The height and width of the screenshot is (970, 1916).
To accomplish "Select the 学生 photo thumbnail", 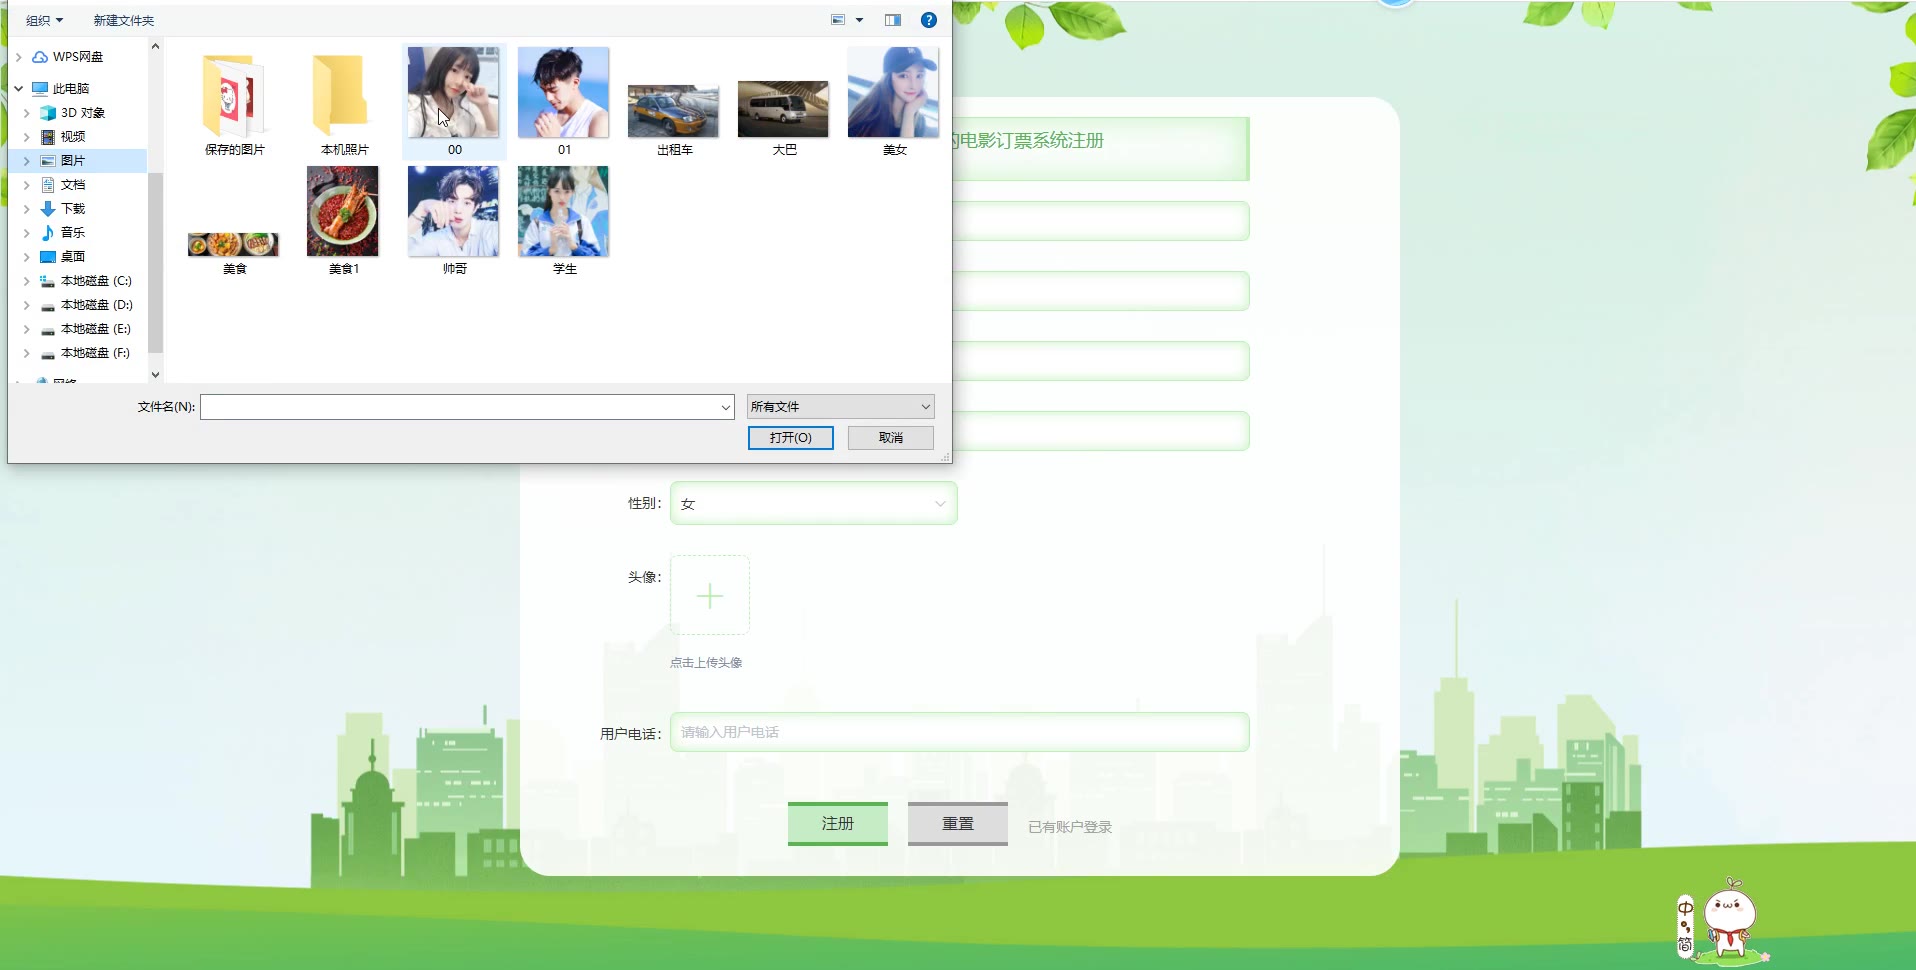I will 564,221.
